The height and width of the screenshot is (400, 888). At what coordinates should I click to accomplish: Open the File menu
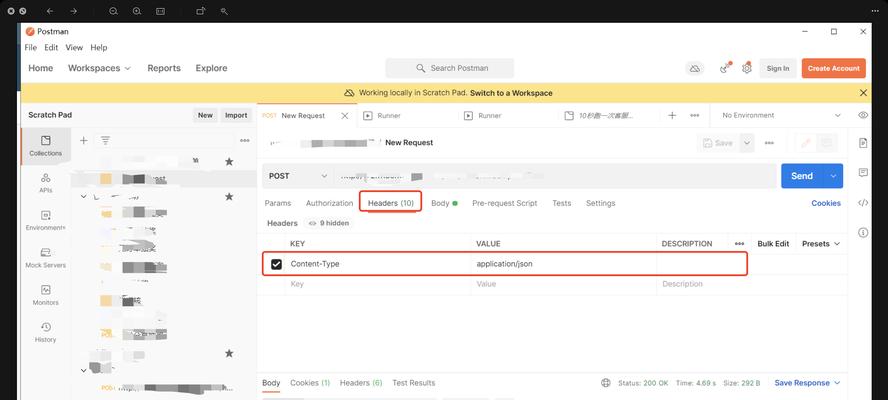[x=31, y=48]
